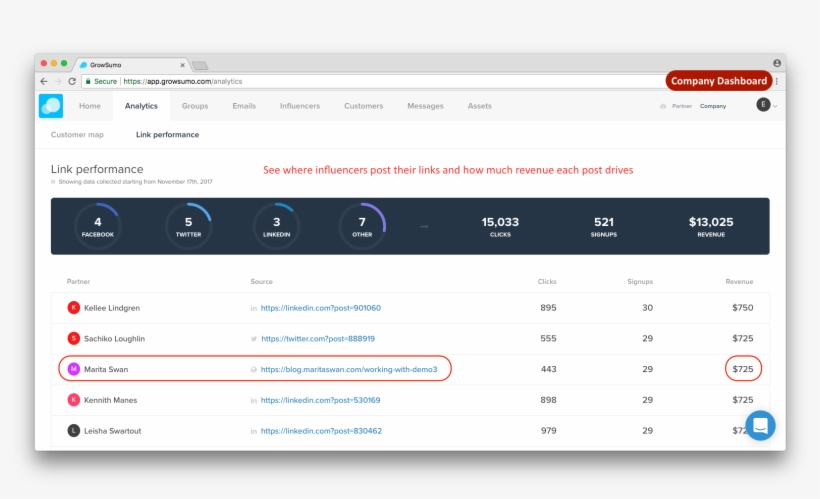Click the 895 clicks value
This screenshot has width=820, height=499.
click(548, 308)
